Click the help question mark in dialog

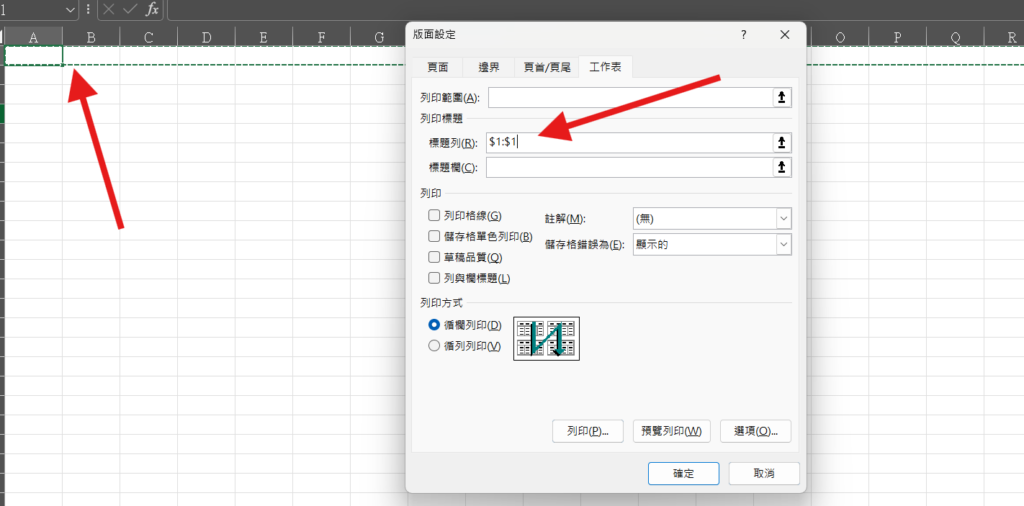743,34
